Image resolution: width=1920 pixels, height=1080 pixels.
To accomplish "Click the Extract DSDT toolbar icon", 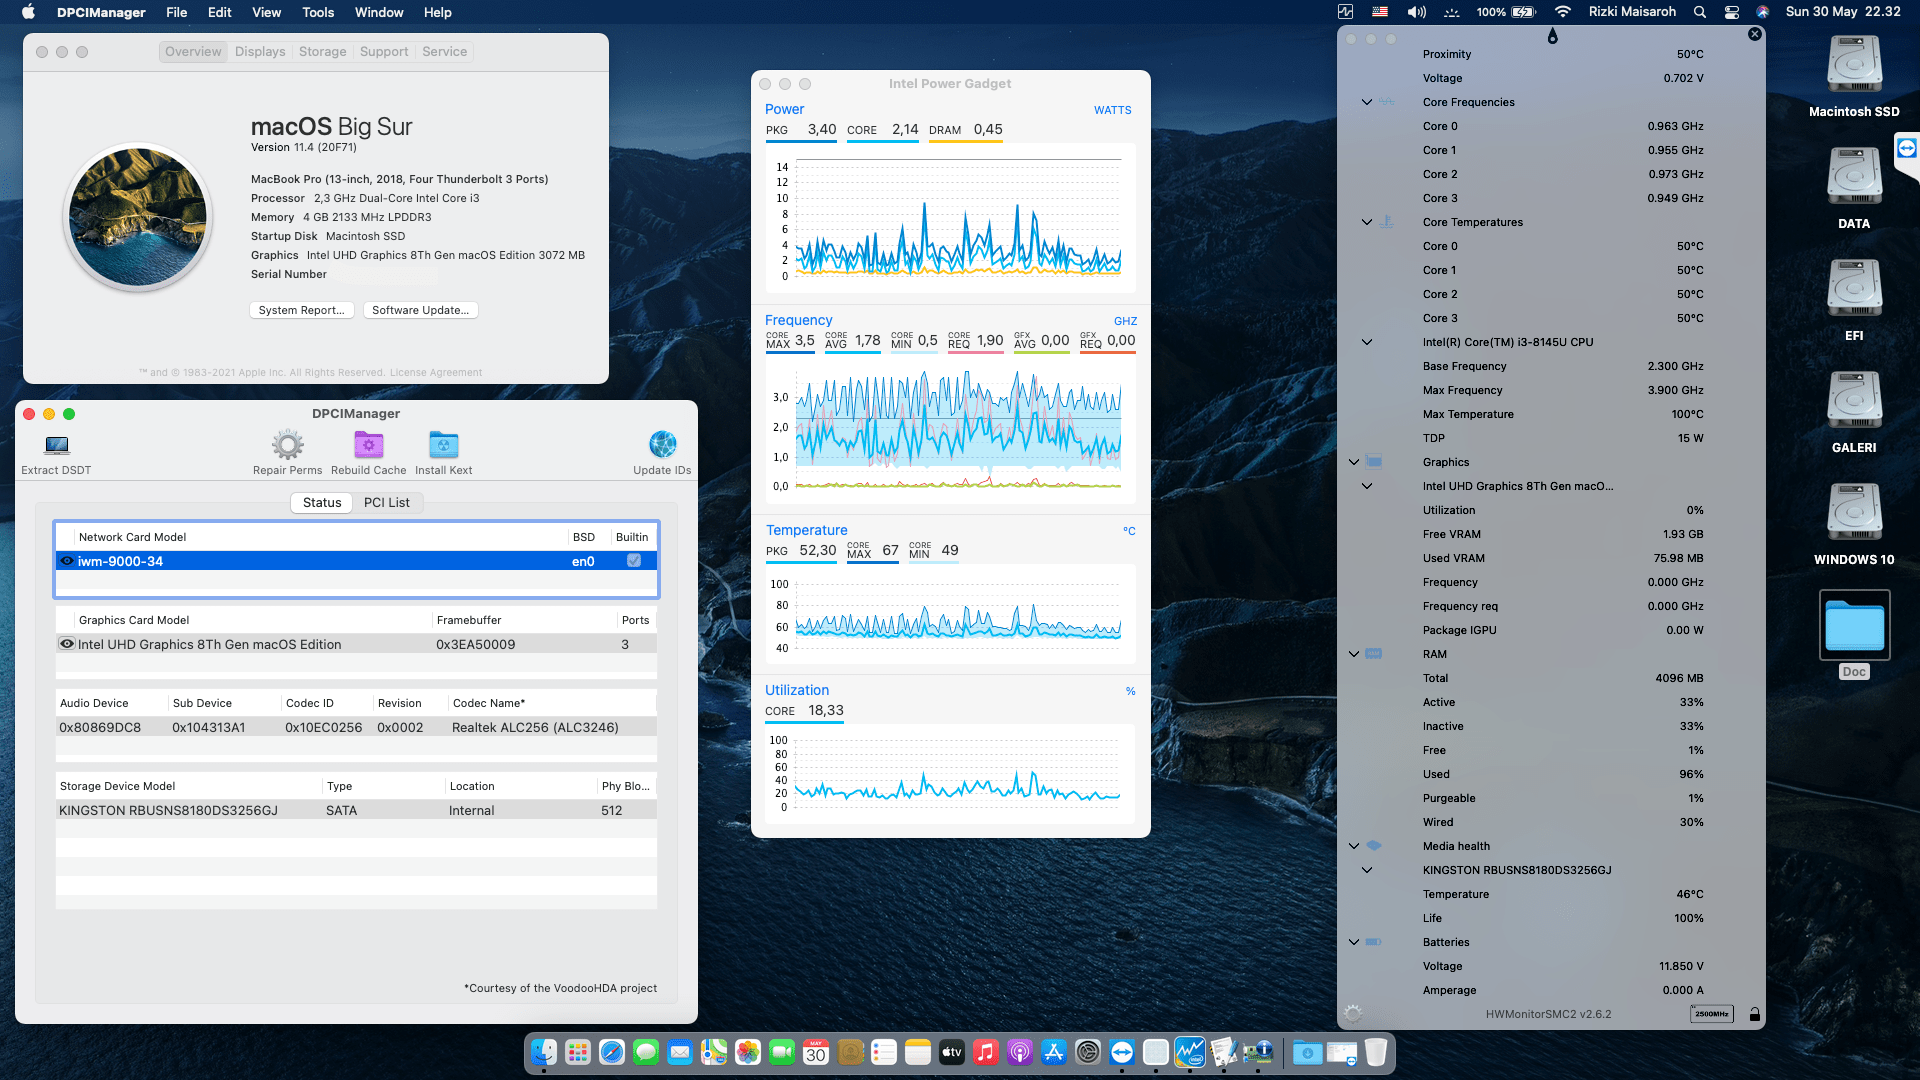I will 57,445.
